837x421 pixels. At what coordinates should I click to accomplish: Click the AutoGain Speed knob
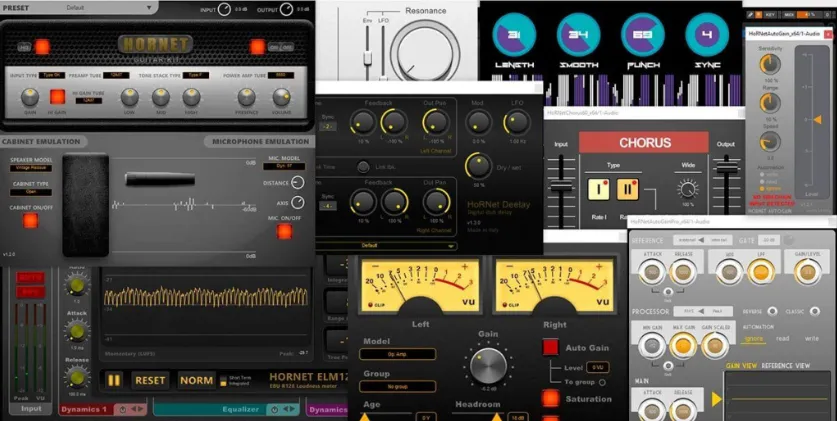[770, 142]
